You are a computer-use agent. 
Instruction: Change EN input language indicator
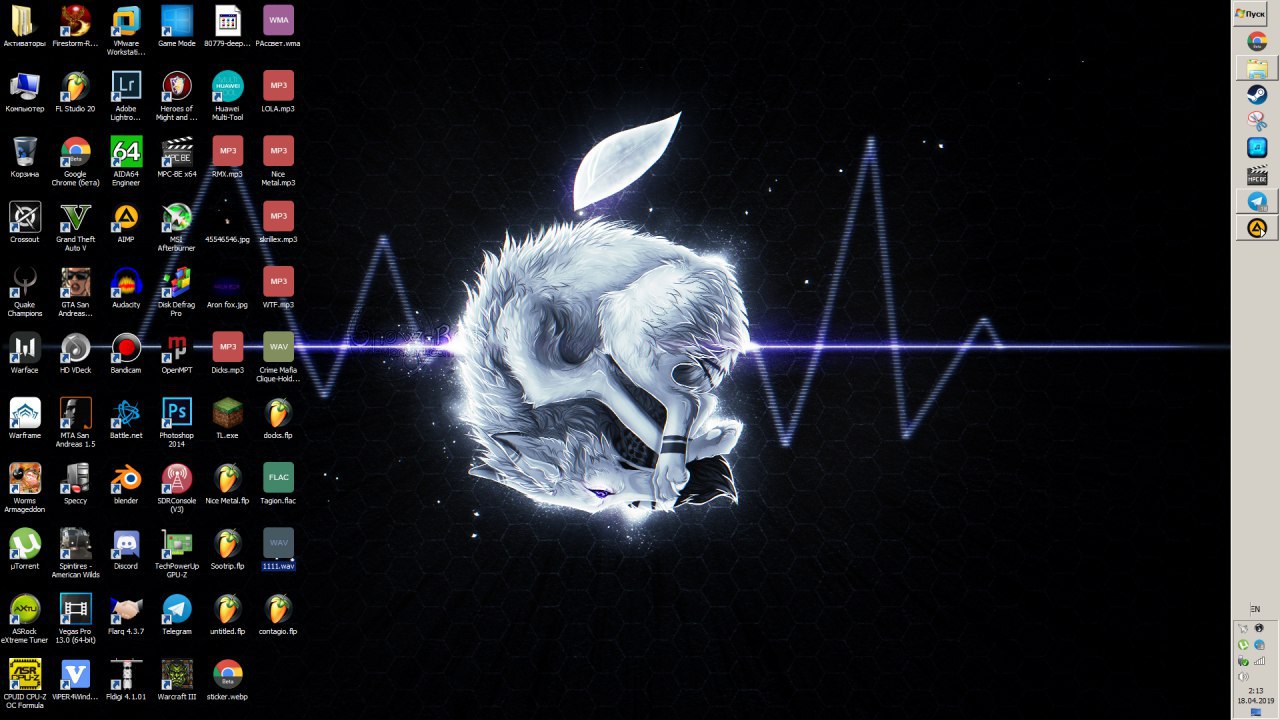pos(1255,609)
